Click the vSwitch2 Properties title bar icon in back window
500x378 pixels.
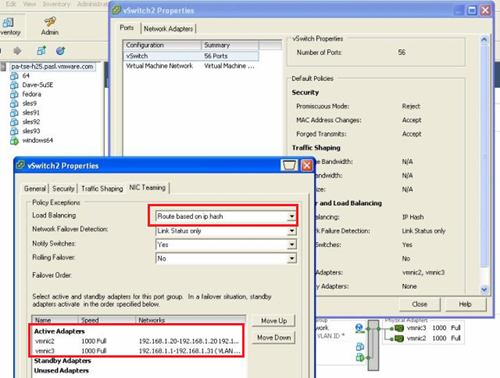point(116,10)
